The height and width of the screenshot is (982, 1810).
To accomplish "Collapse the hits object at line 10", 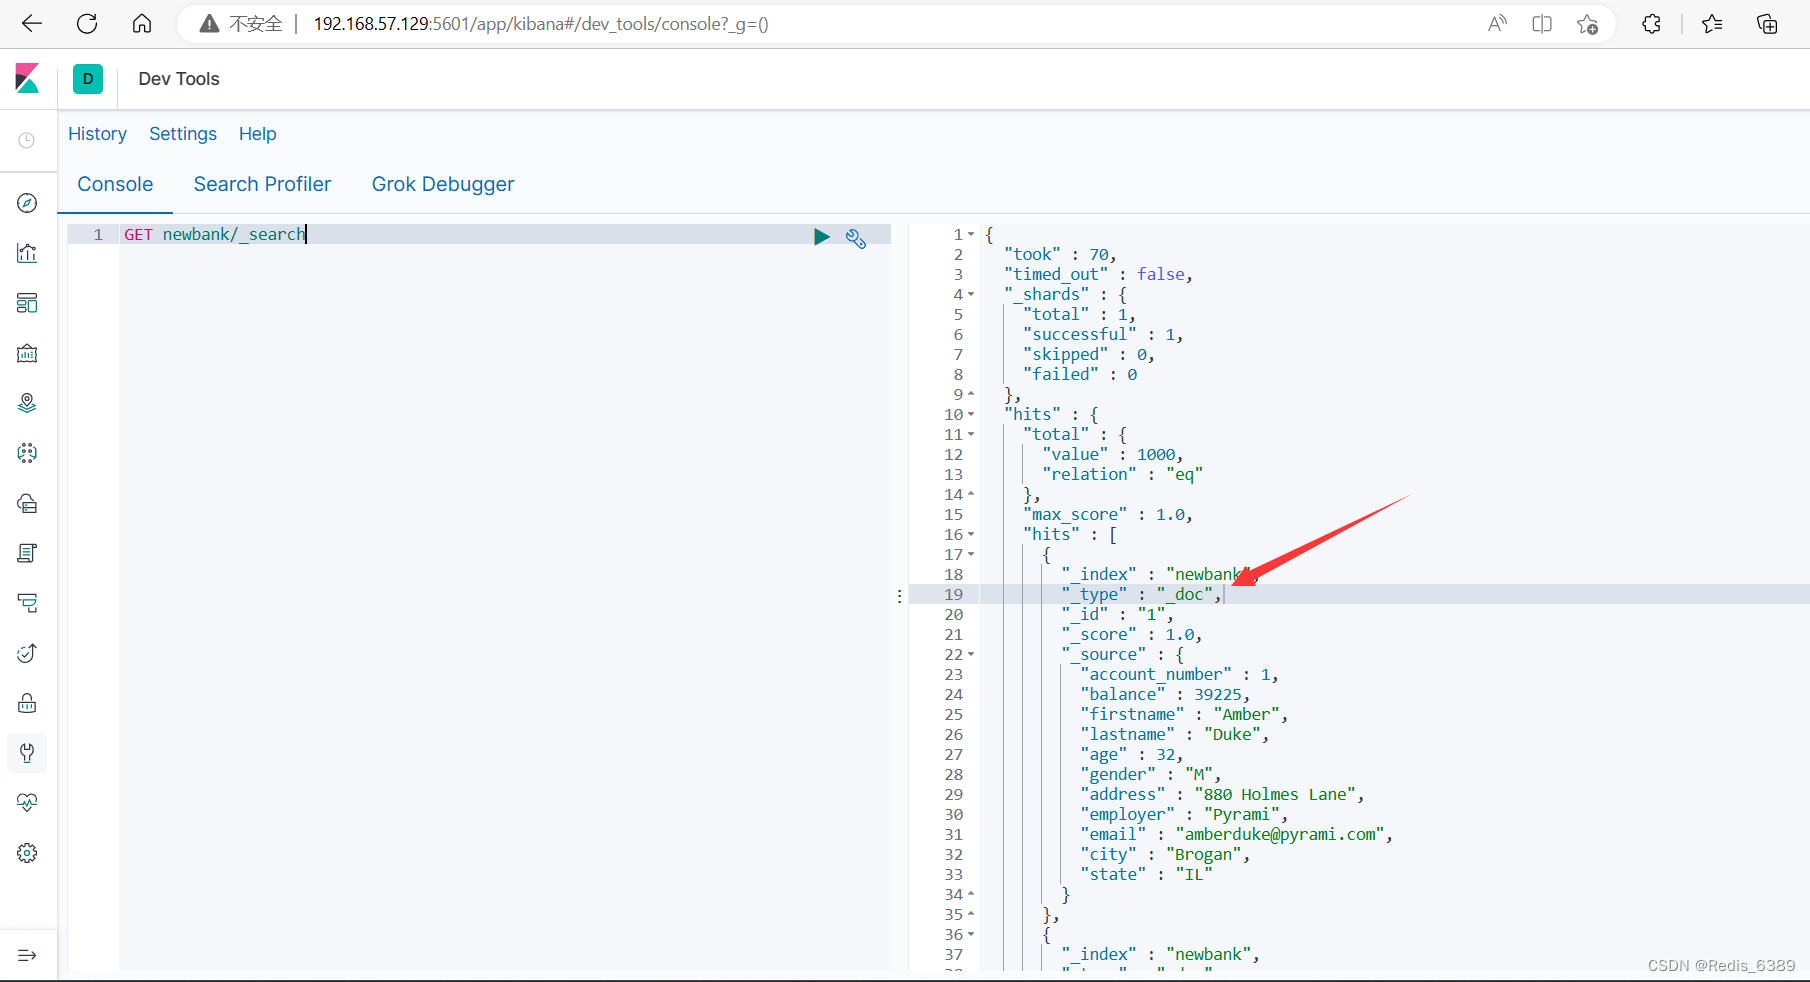I will point(971,414).
